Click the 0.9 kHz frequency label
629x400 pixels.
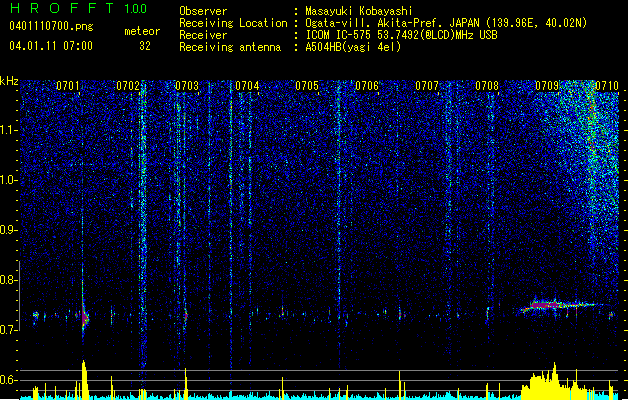(9, 230)
